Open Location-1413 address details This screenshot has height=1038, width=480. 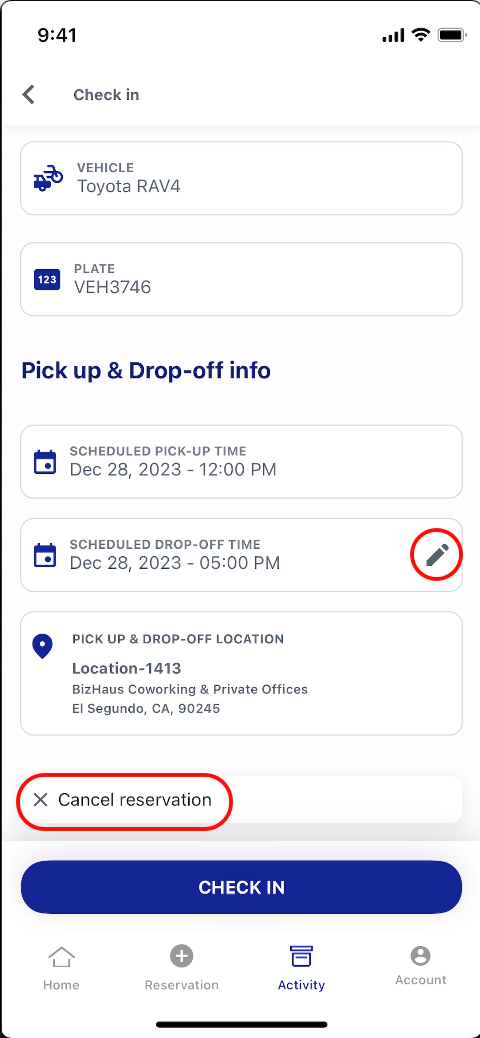coord(241,673)
